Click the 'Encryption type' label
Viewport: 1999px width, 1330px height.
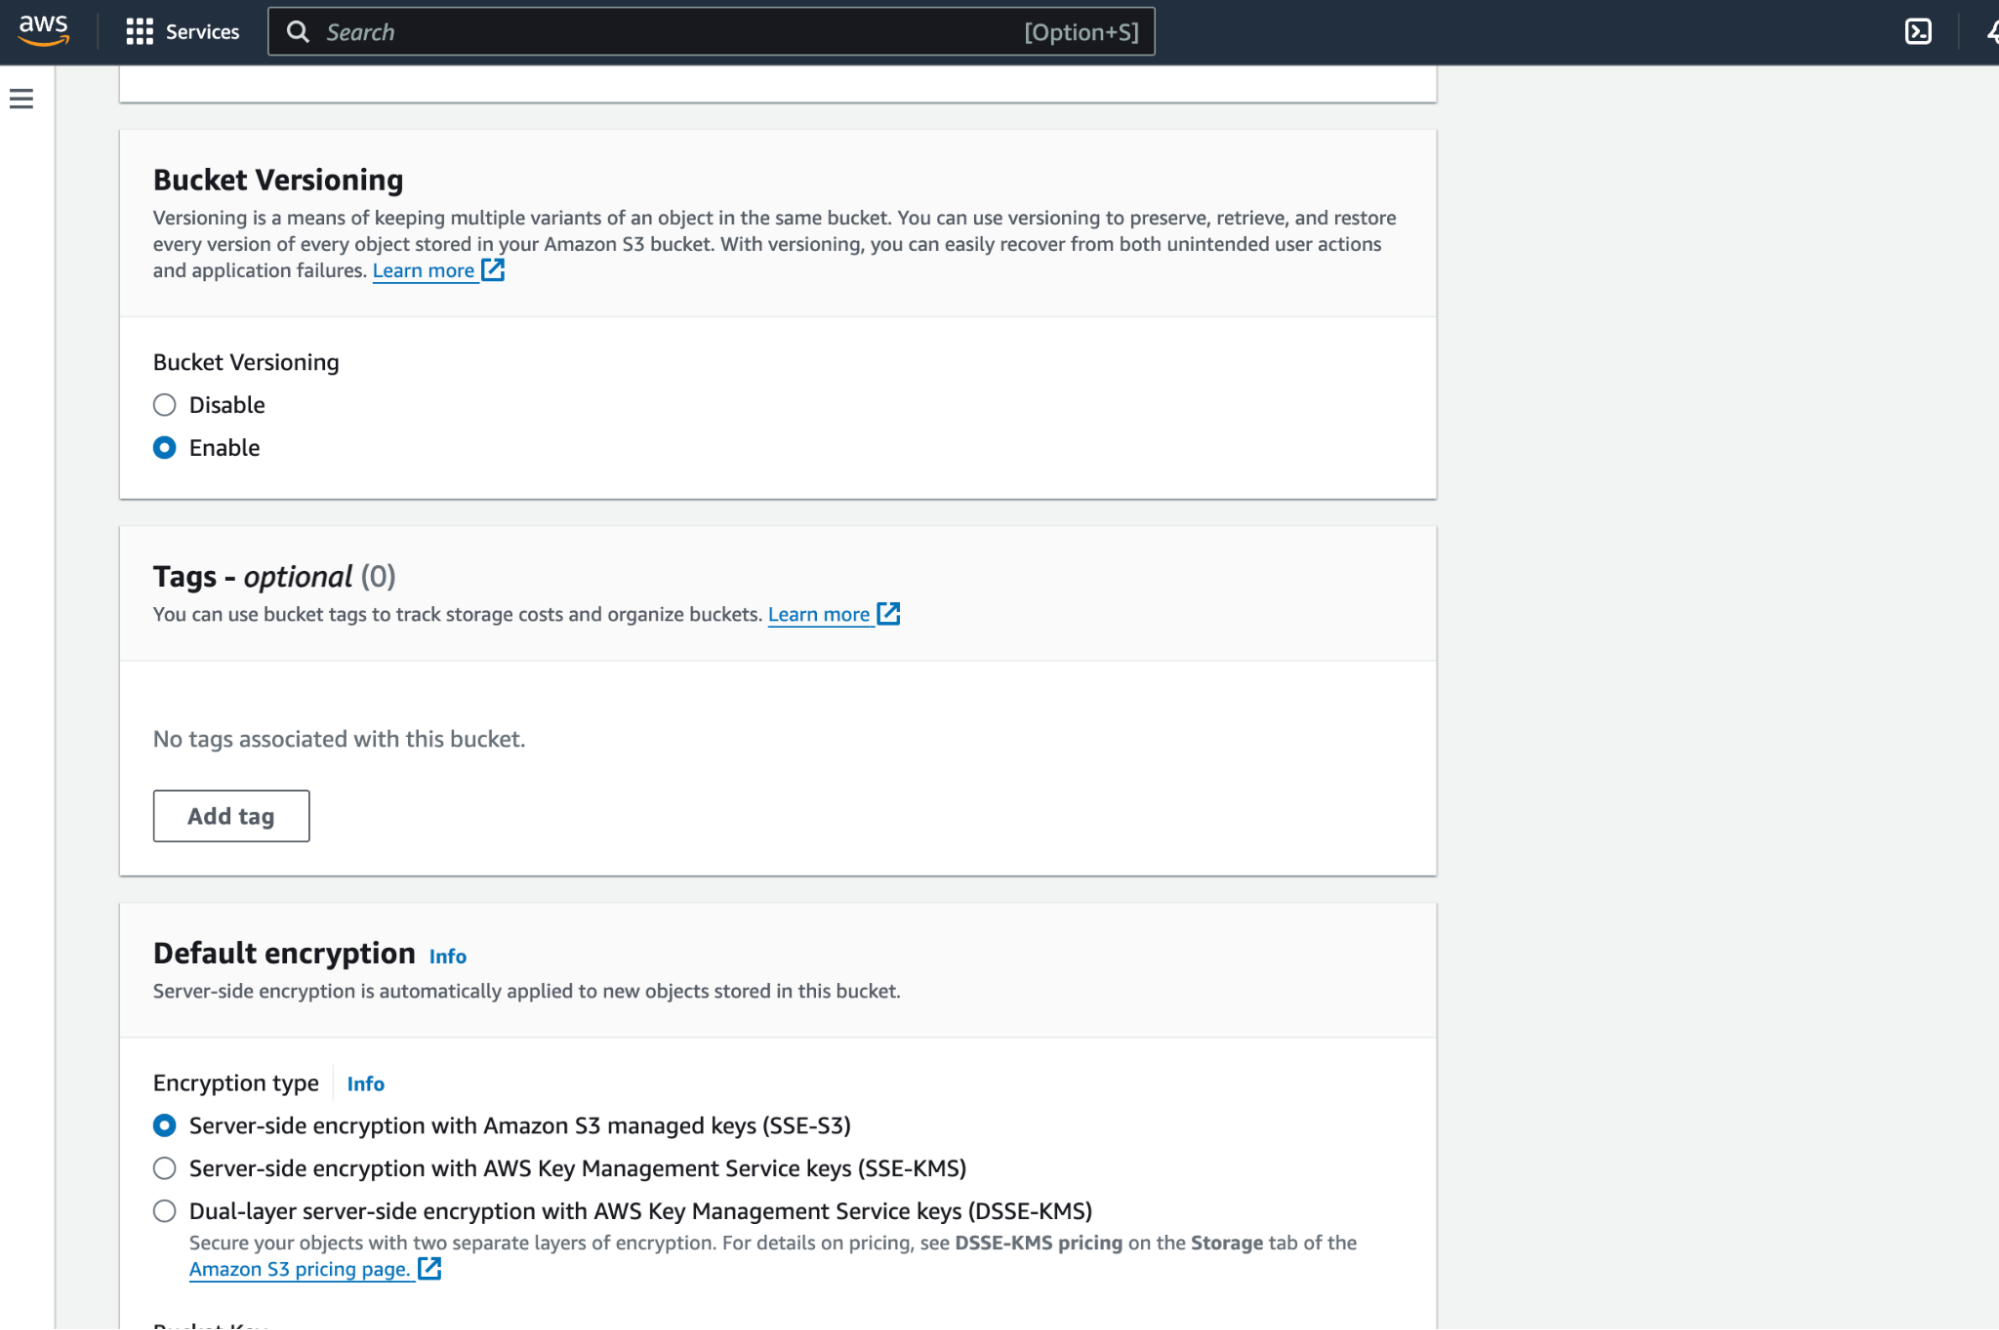point(236,1083)
